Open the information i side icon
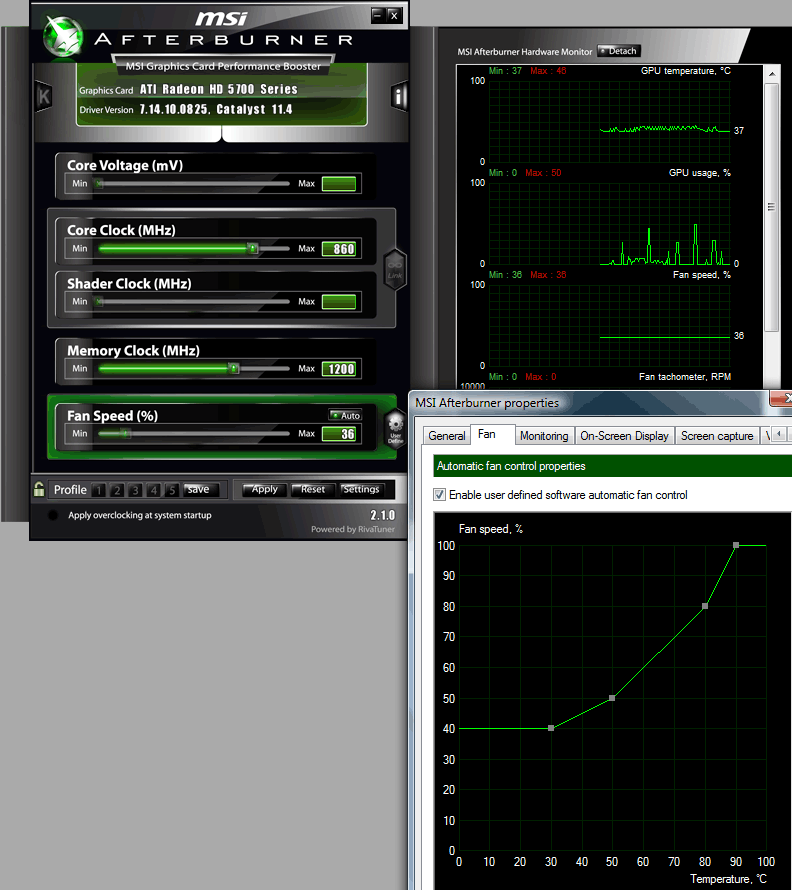Screen dimensions: 792x890 [399, 96]
